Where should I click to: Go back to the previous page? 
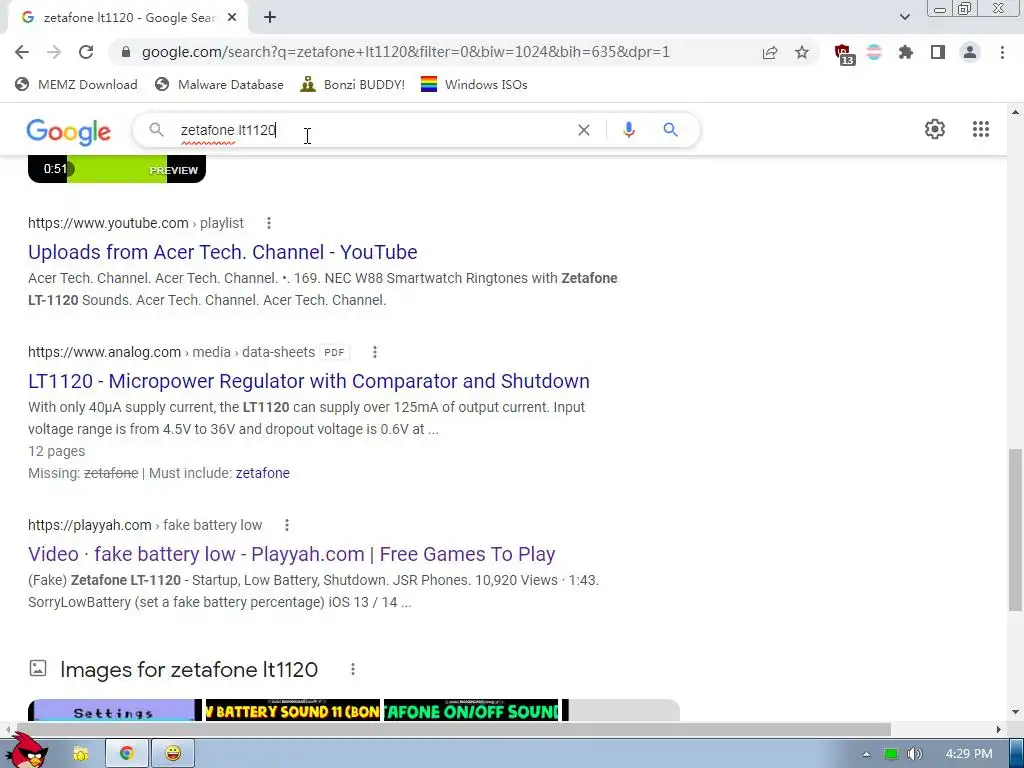22,52
